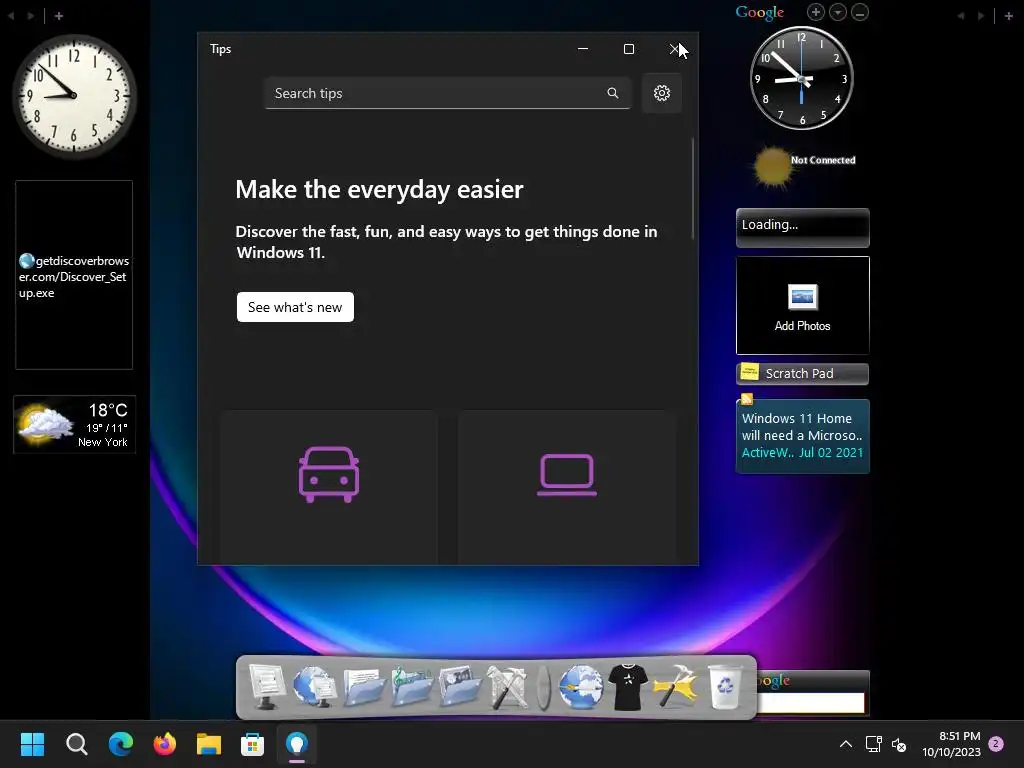Open the notification badge showing 2
The height and width of the screenshot is (768, 1024).
(x=996, y=744)
